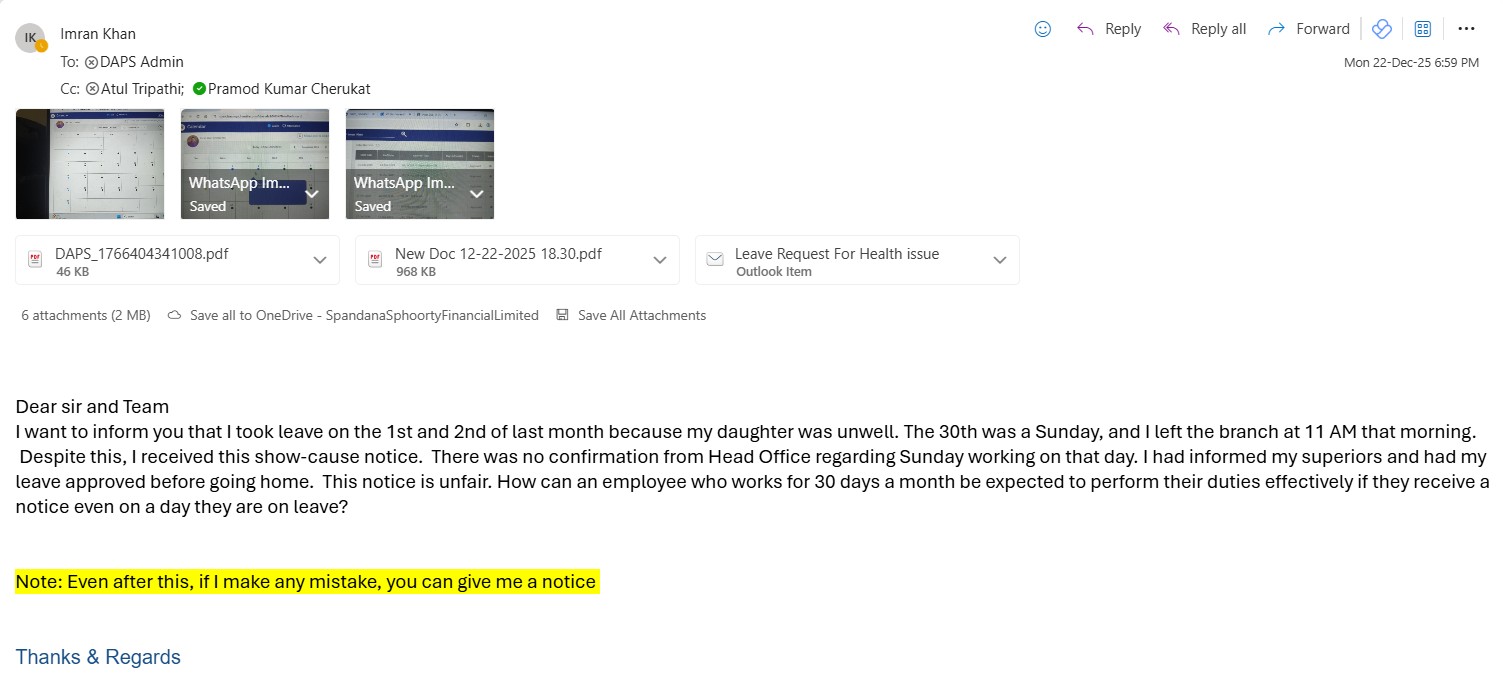This screenshot has width=1503, height=676.
Task: Expand the second WhatsApp image attachment chevron
Action: click(x=311, y=194)
